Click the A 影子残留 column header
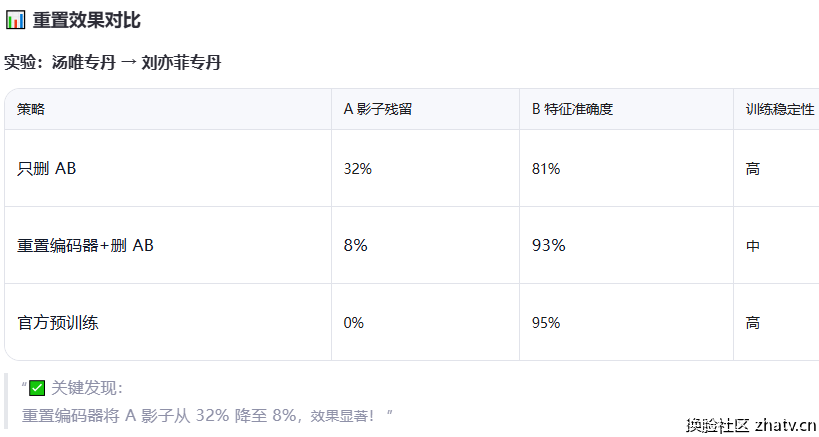 click(377, 109)
